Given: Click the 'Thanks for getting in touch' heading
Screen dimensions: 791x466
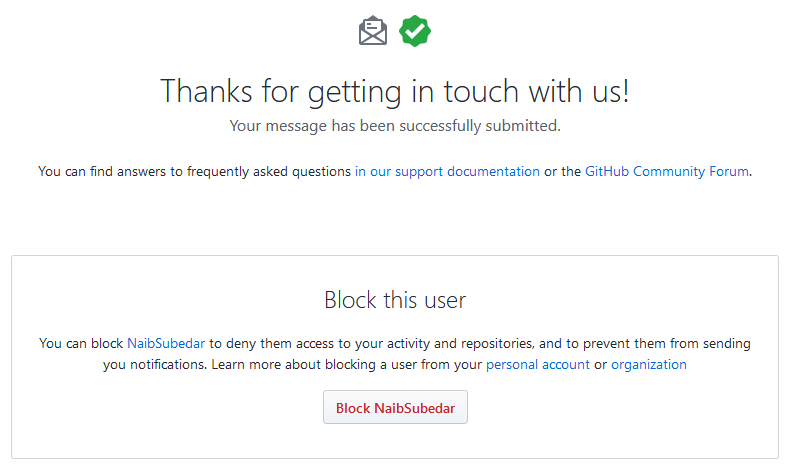Looking at the screenshot, I should pos(395,92).
